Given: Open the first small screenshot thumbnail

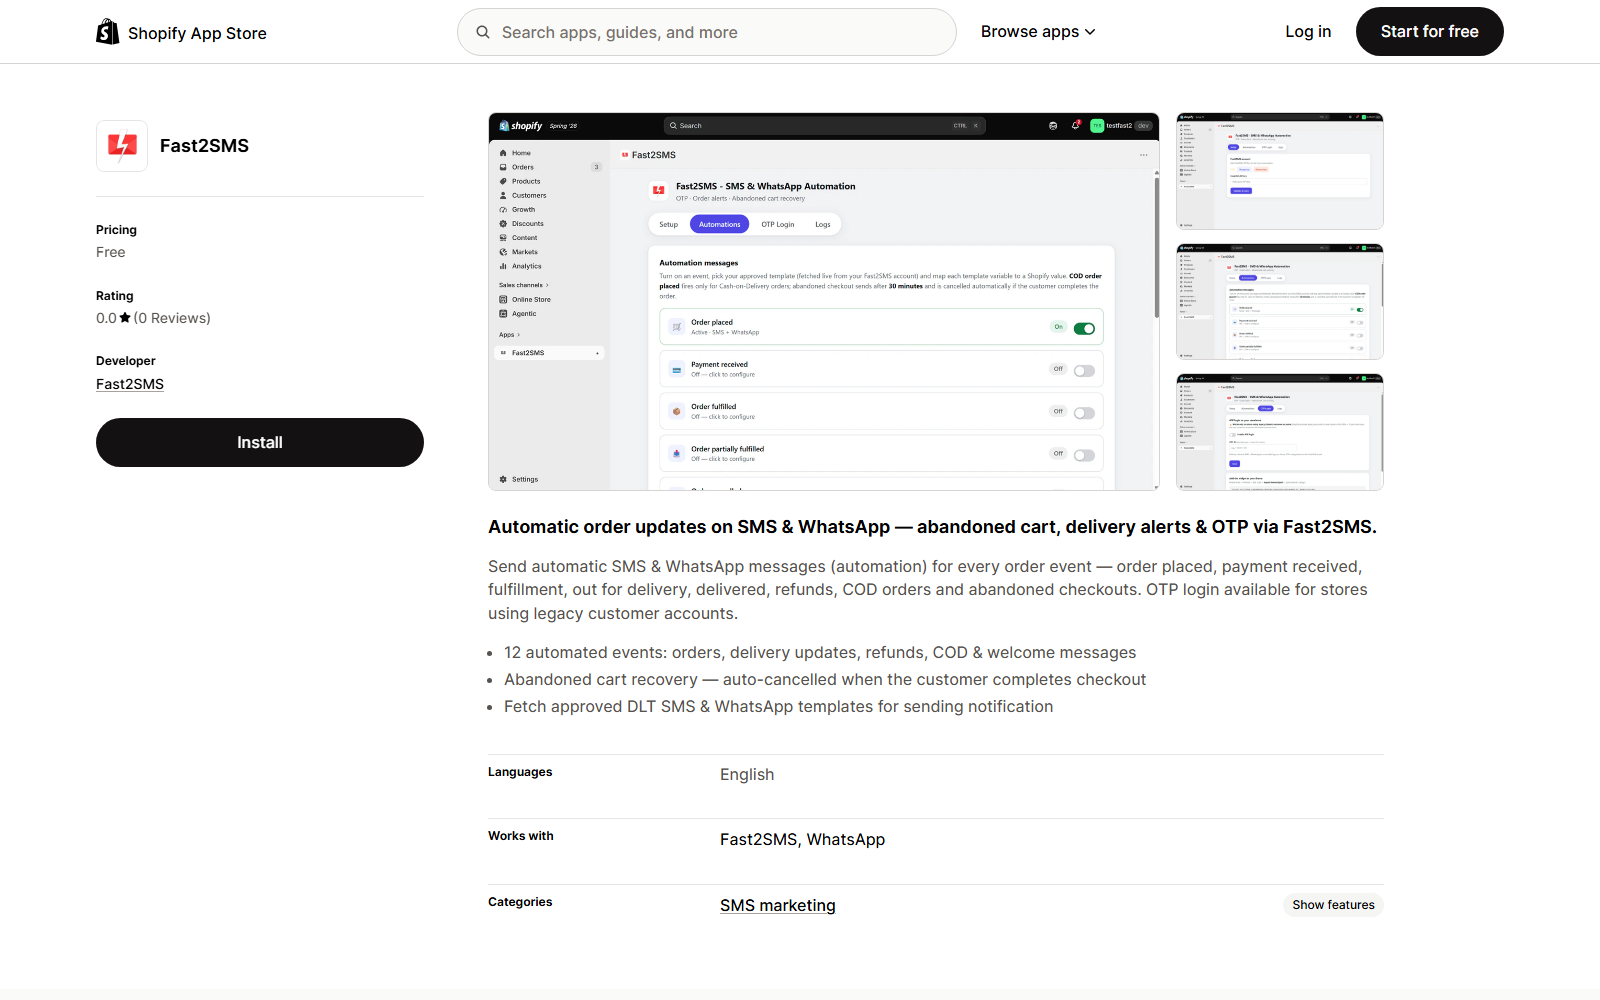Looking at the screenshot, I should (1280, 171).
